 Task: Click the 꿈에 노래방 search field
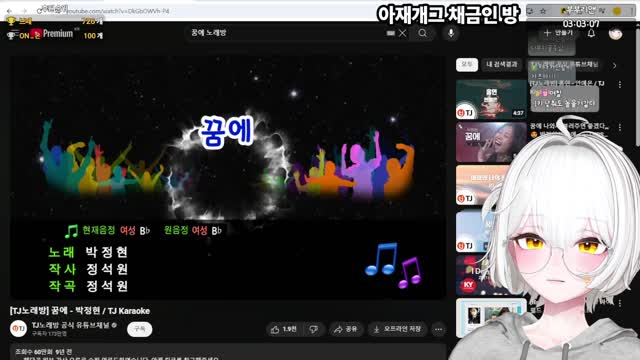point(286,33)
